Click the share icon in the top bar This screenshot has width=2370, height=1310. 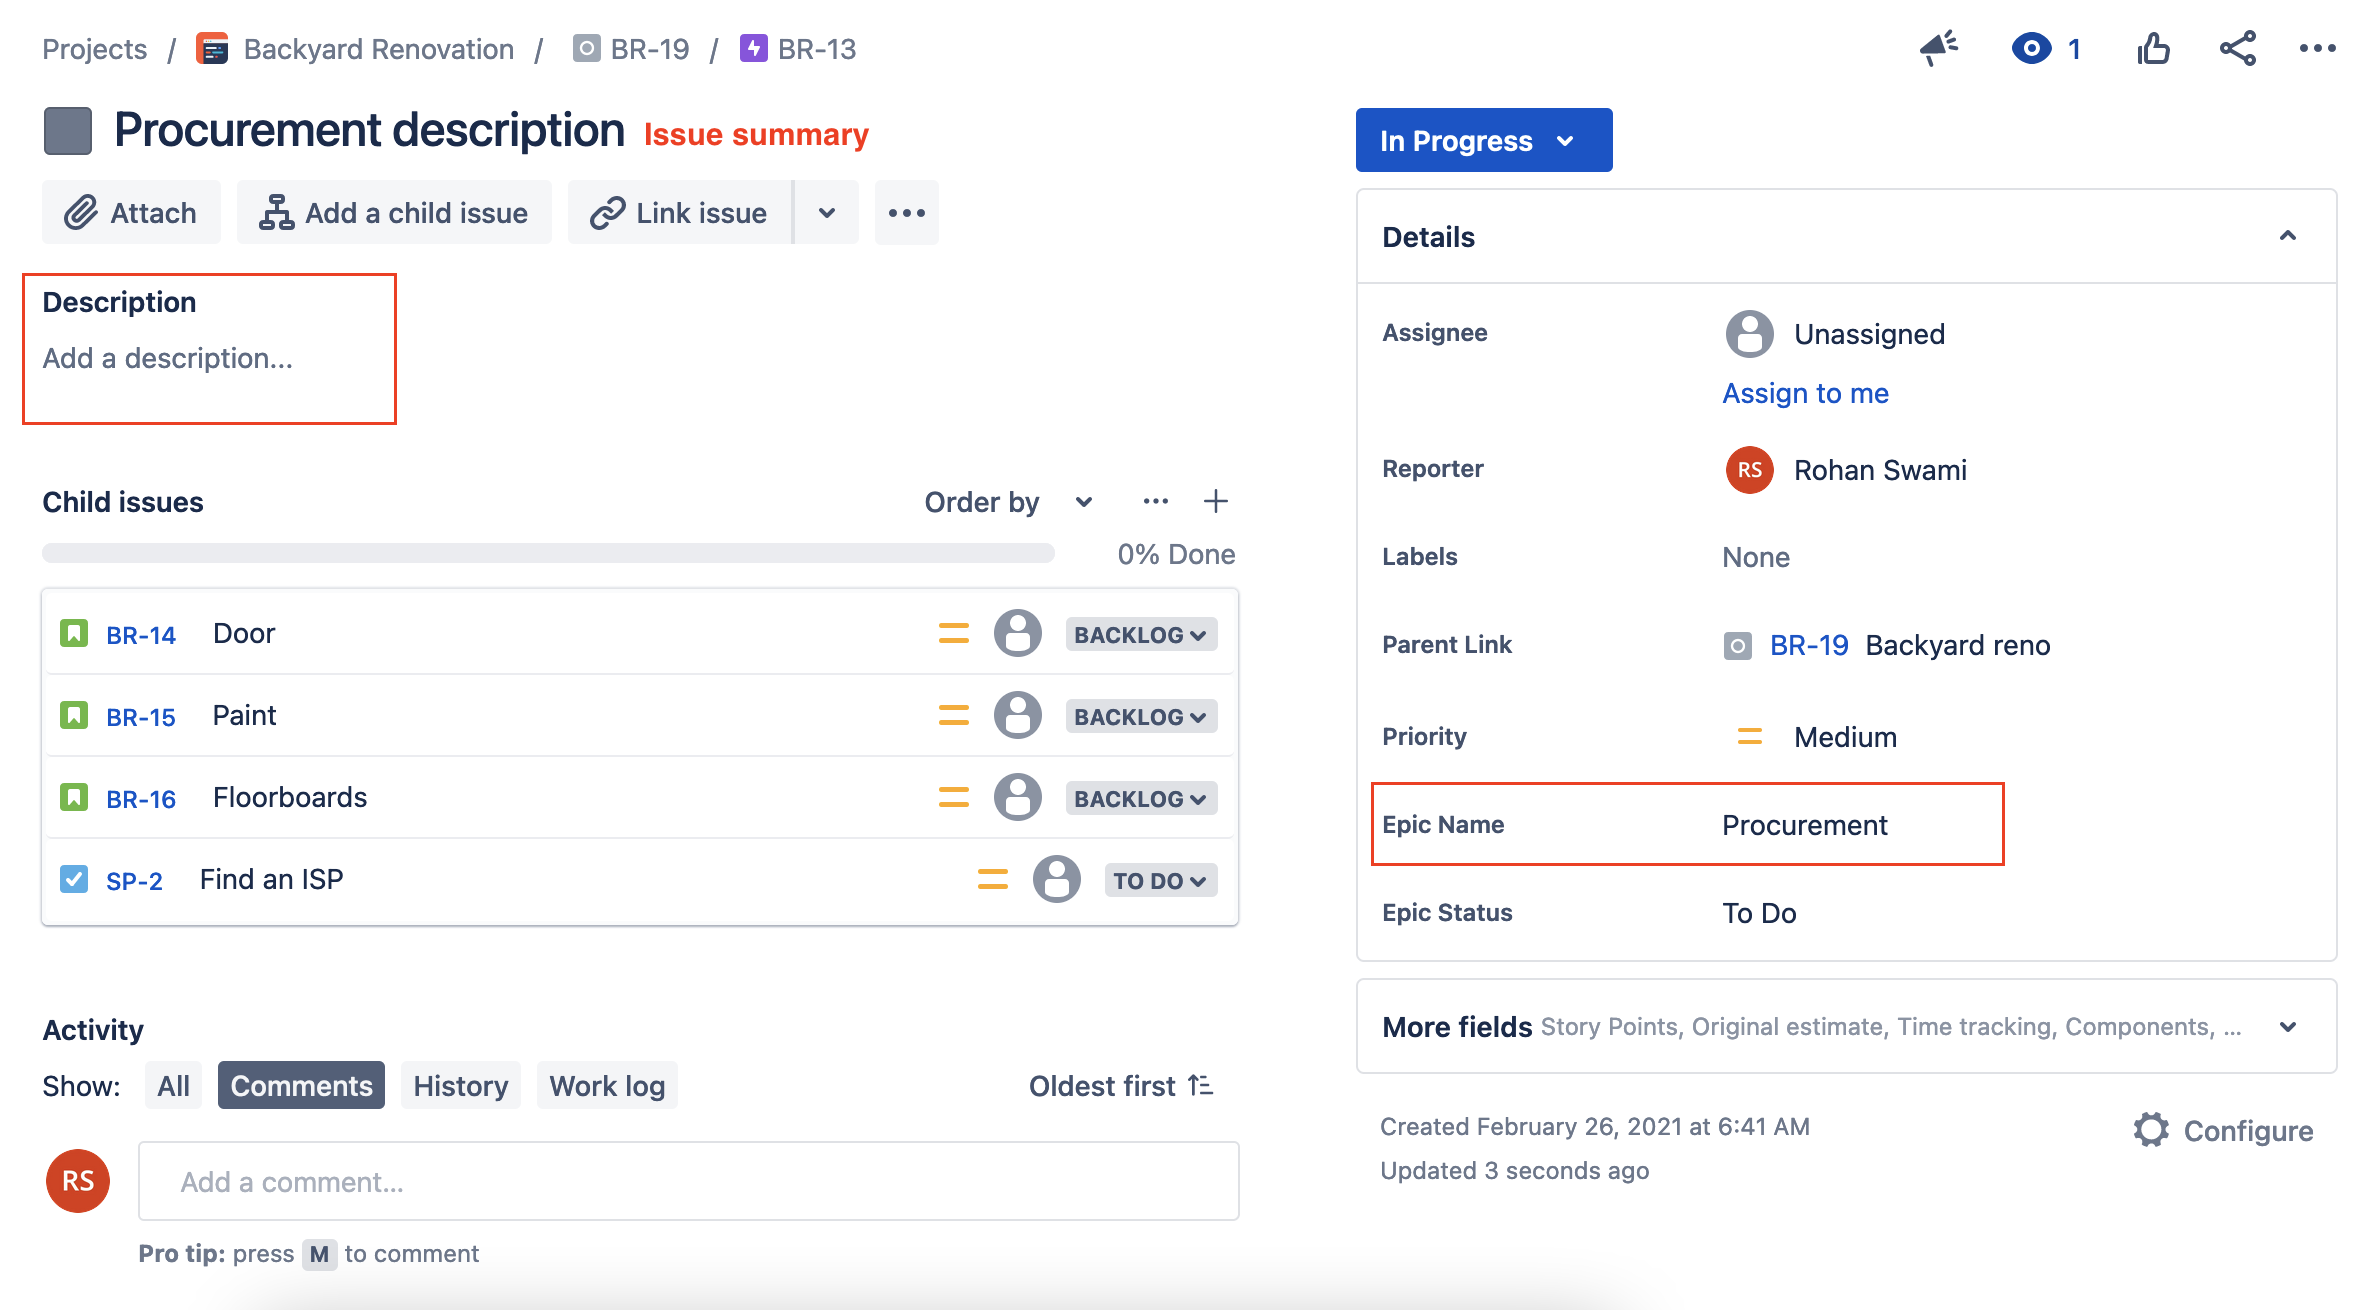click(x=2238, y=48)
